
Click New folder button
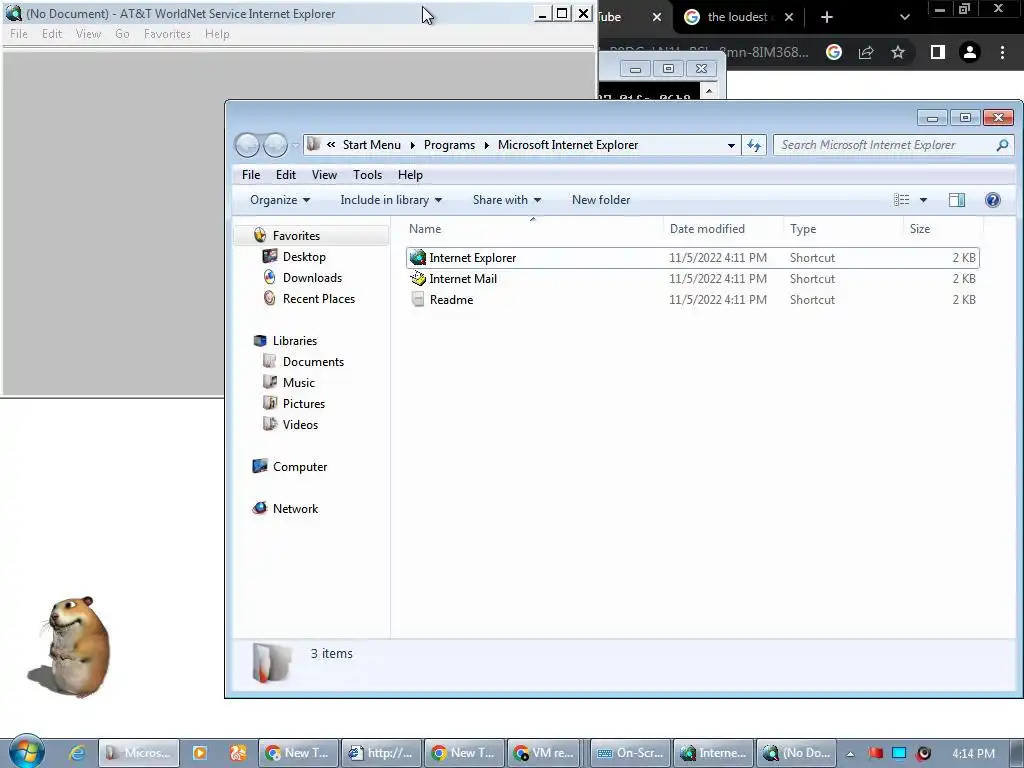pos(601,200)
